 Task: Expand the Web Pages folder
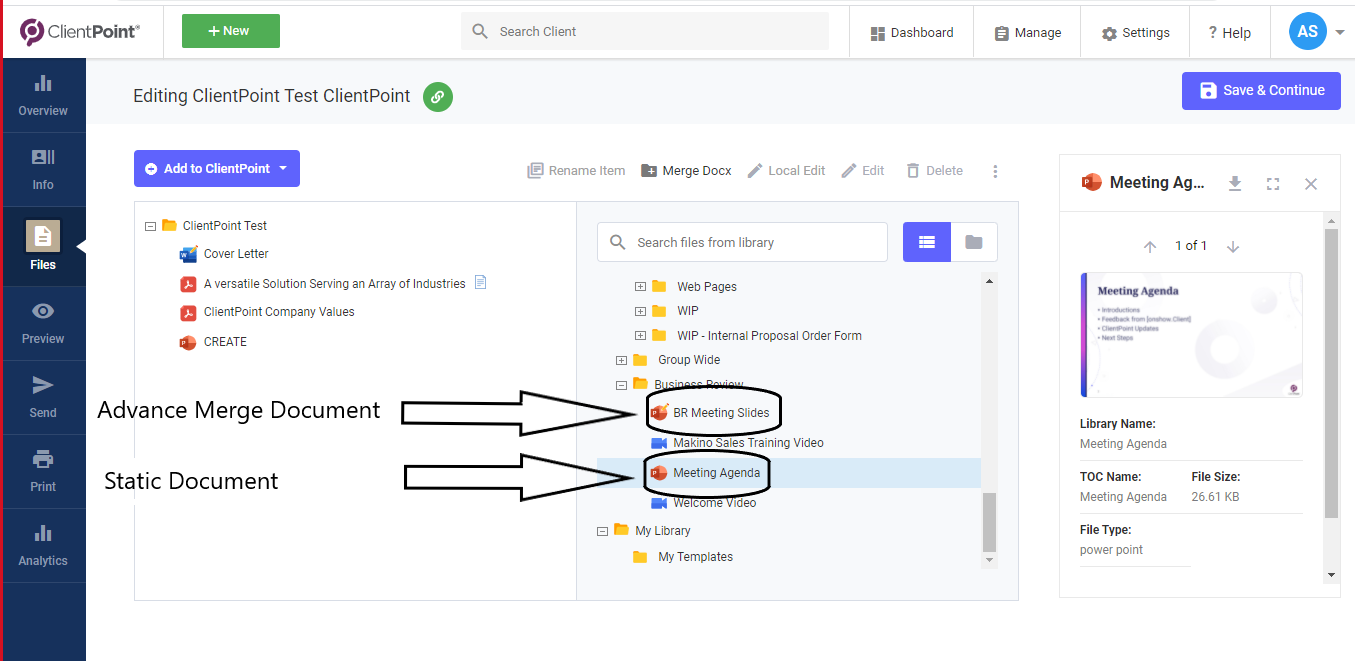click(x=640, y=287)
